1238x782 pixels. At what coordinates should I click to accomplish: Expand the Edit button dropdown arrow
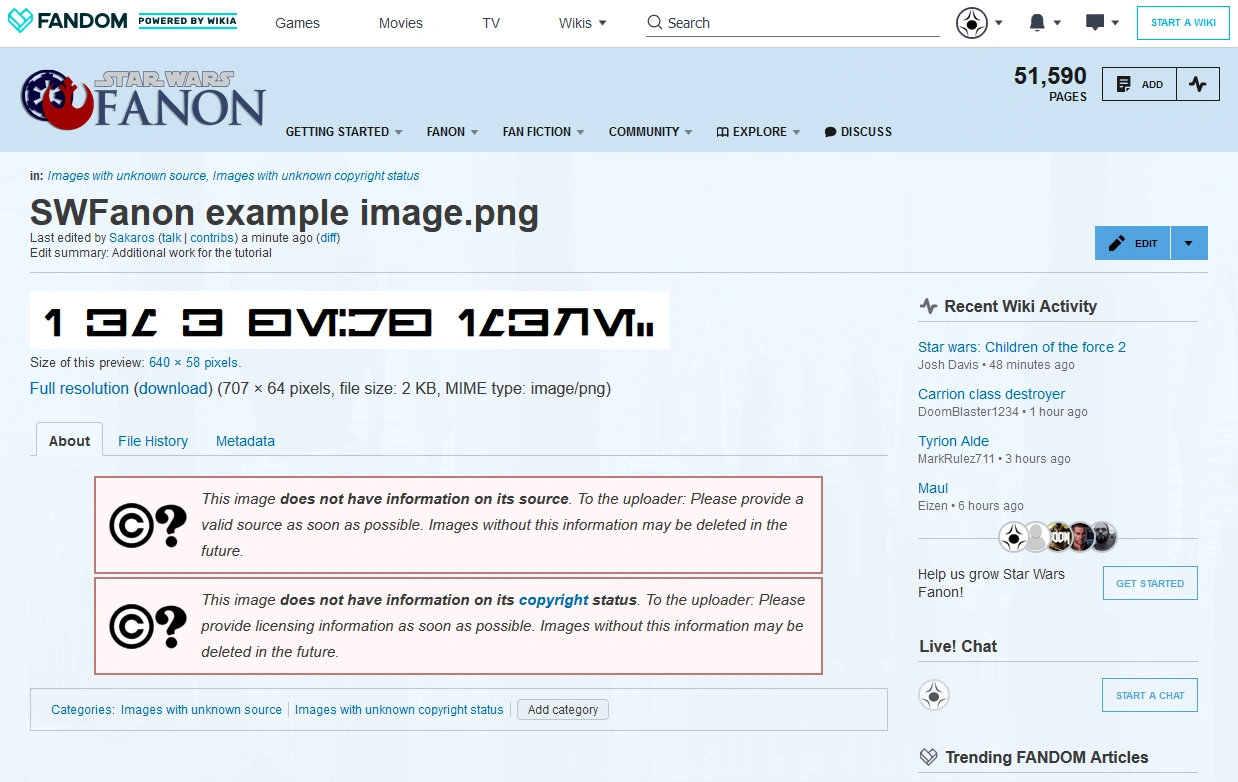click(x=1189, y=243)
